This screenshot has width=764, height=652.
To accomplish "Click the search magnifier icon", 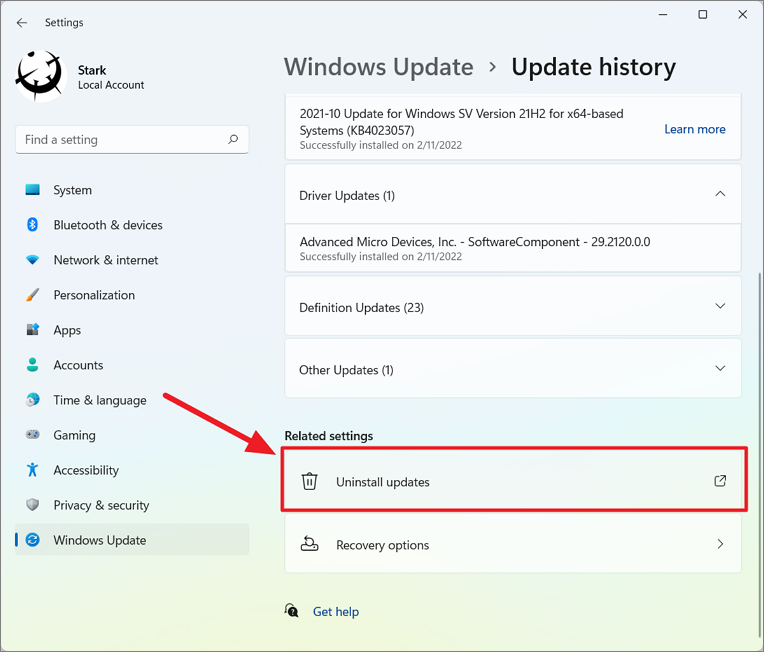I will 233,139.
